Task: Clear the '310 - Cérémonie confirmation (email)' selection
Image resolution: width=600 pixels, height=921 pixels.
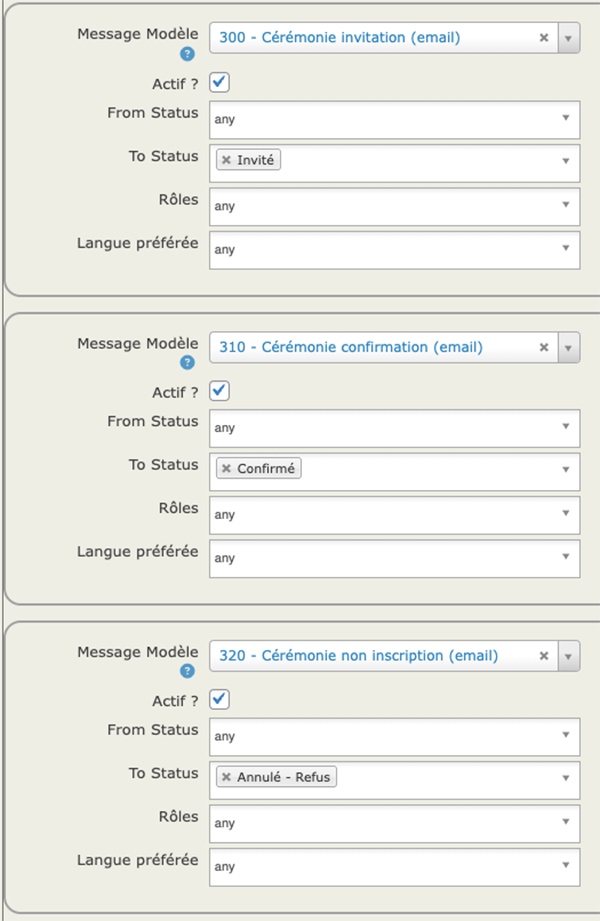Action: pyautogui.click(x=544, y=347)
